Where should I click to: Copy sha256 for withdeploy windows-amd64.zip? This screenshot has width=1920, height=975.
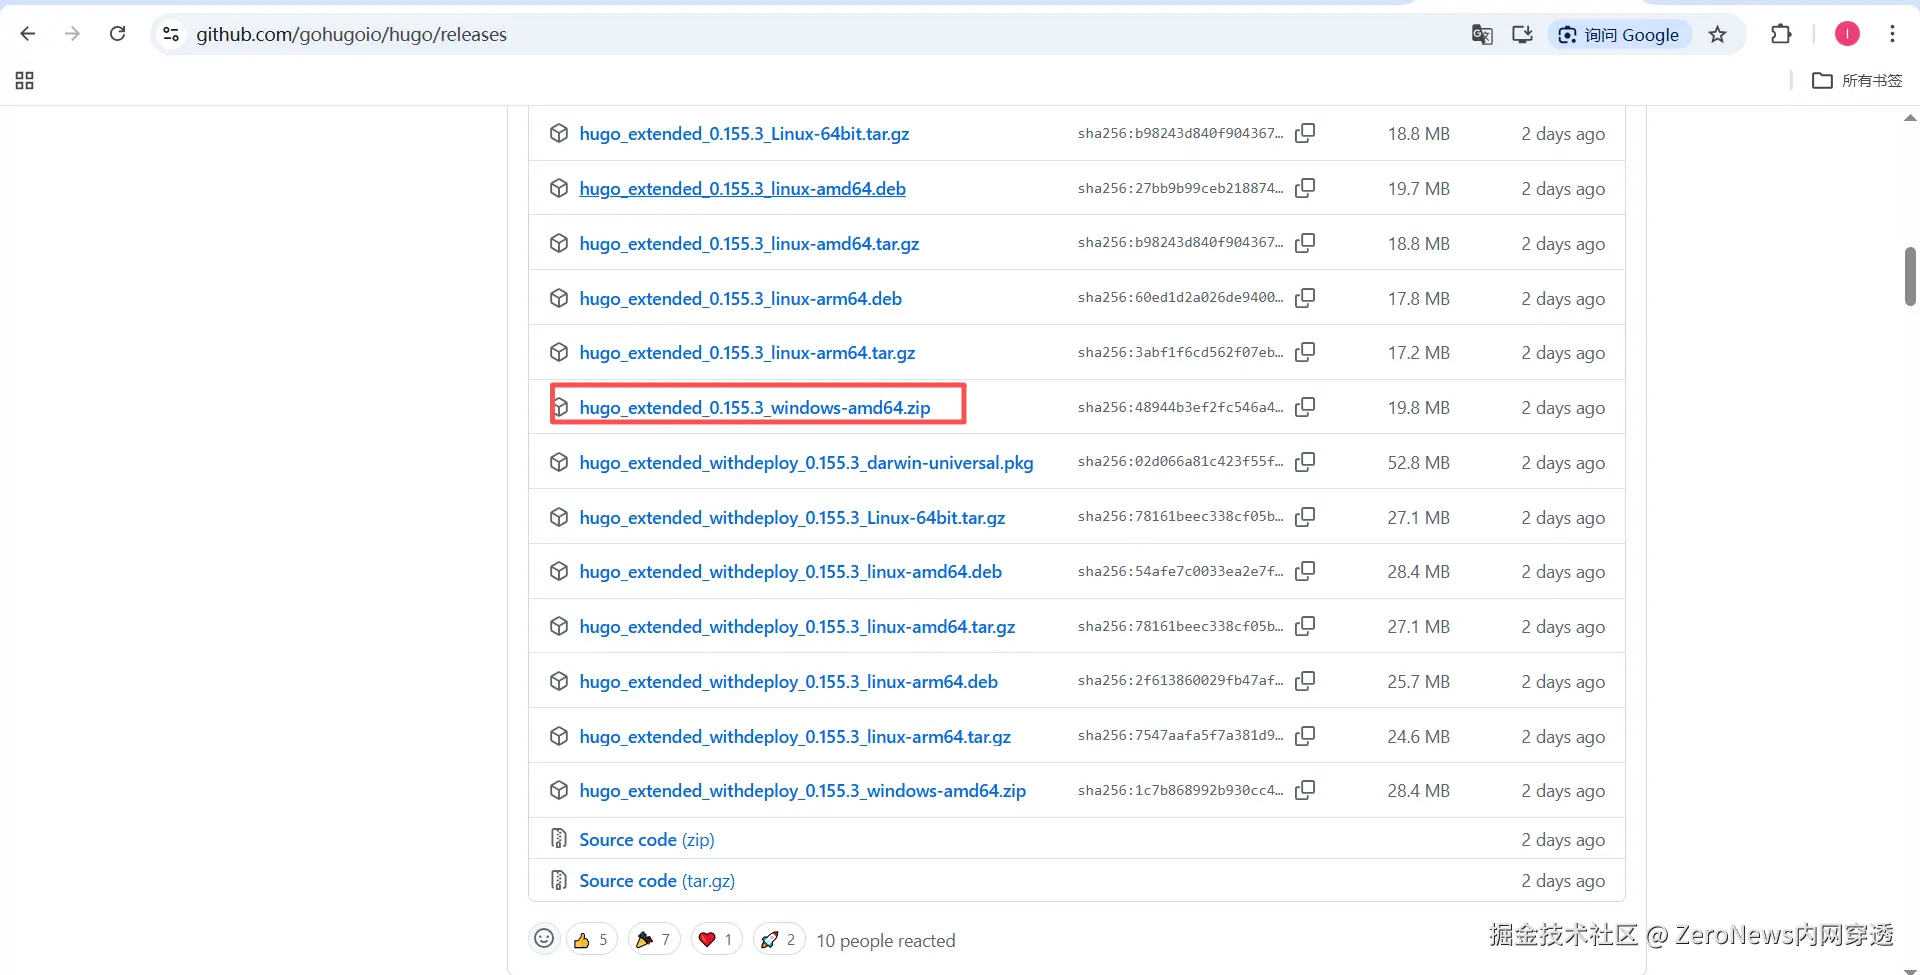tap(1305, 790)
